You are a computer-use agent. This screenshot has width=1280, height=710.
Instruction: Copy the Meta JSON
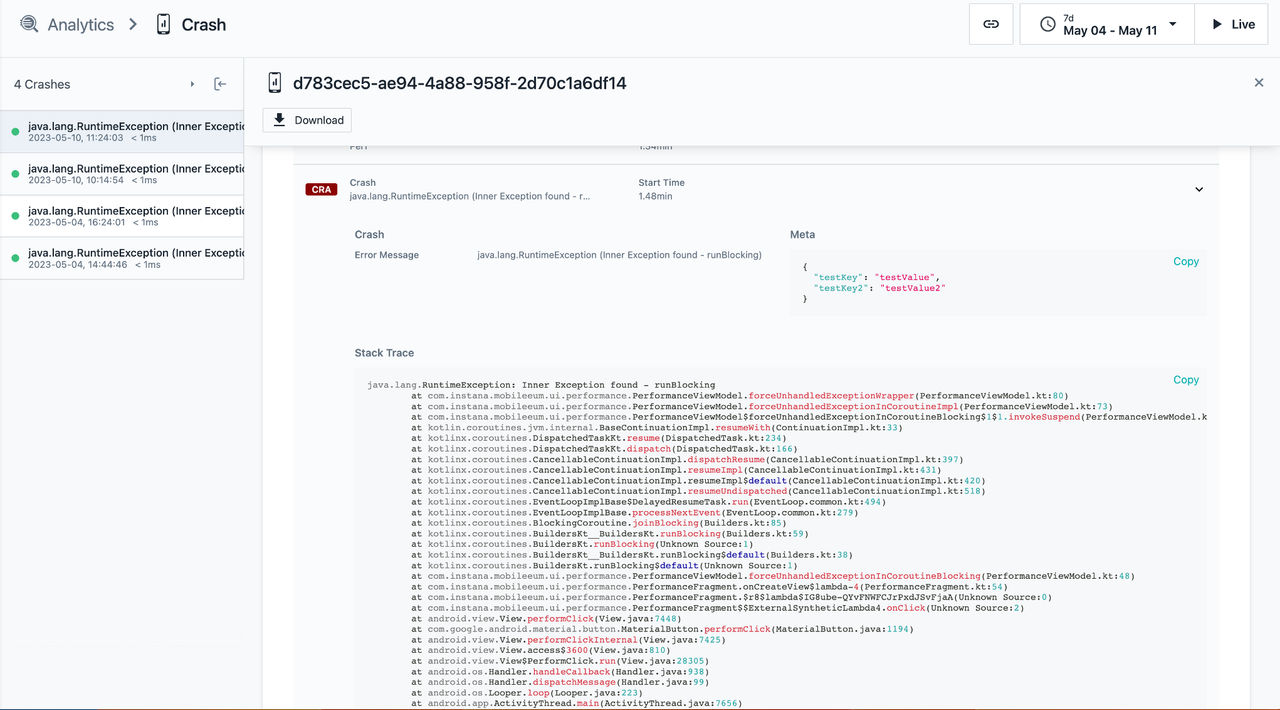1186,261
